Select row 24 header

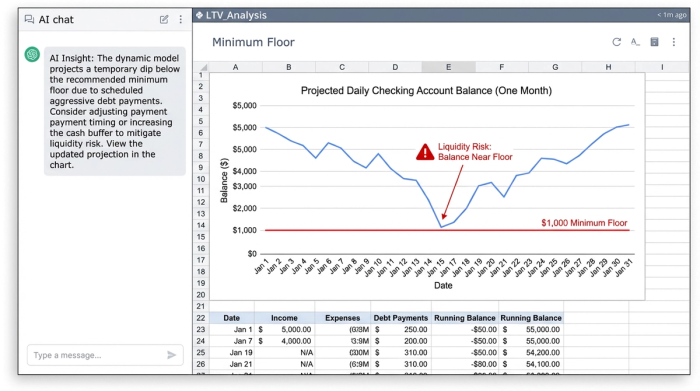(x=201, y=341)
